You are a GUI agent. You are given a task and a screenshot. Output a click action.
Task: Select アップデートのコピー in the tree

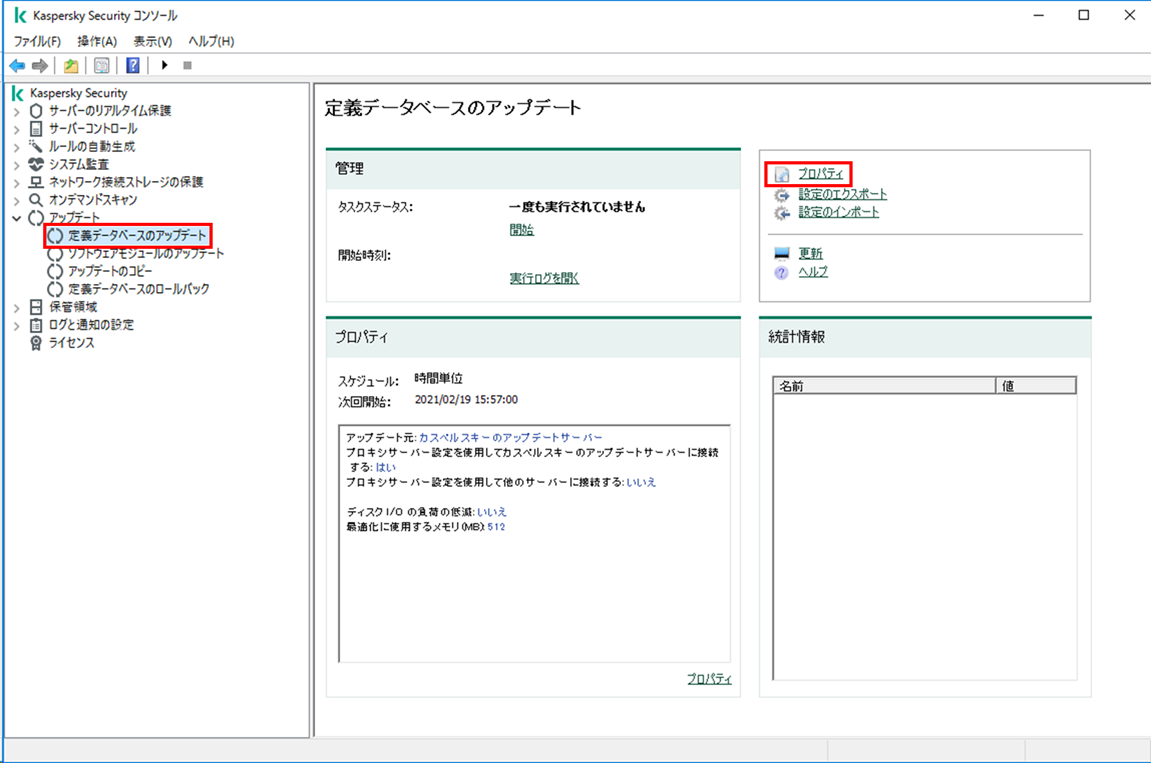pyautogui.click(x=110, y=271)
